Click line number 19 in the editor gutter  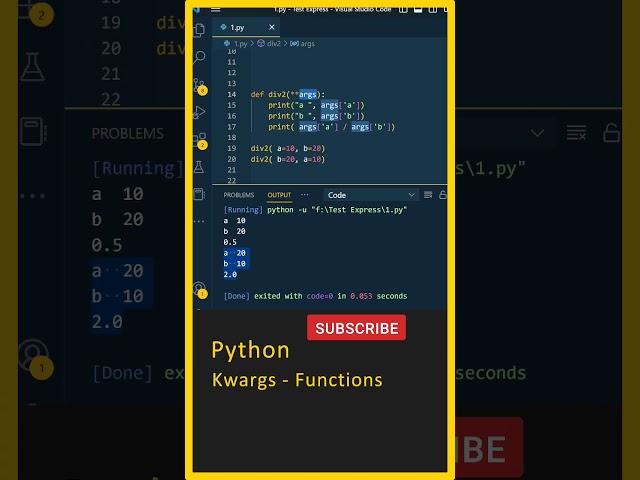(x=231, y=148)
